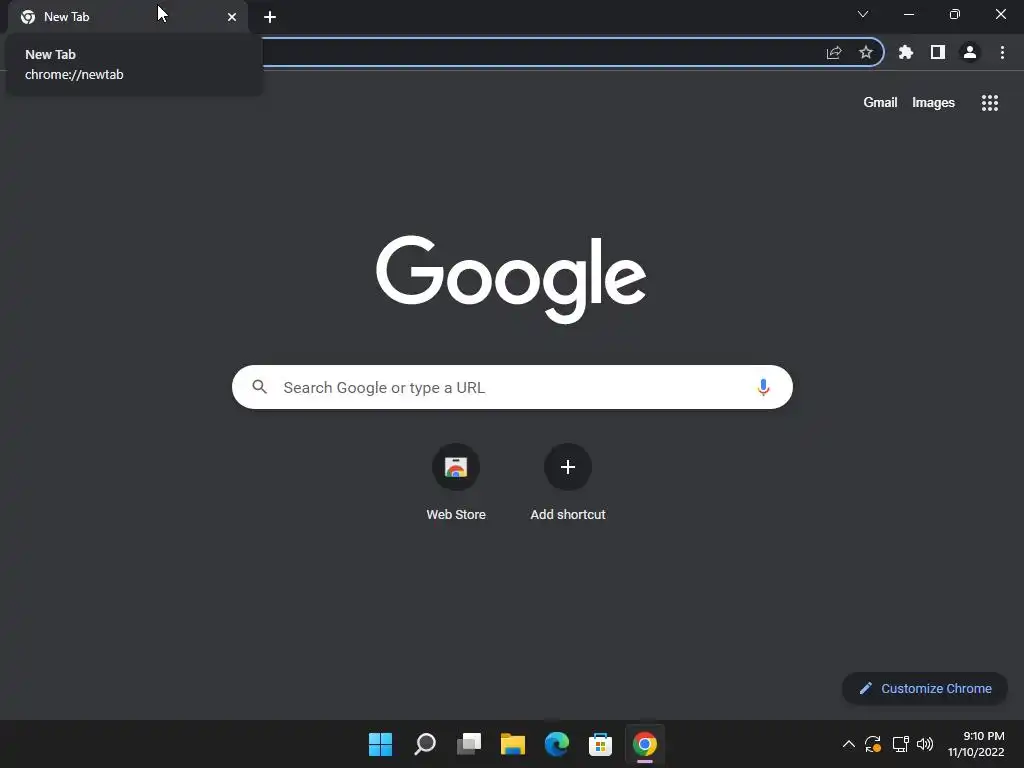Minimize the Chrome window
The height and width of the screenshot is (768, 1024).
pyautogui.click(x=908, y=14)
